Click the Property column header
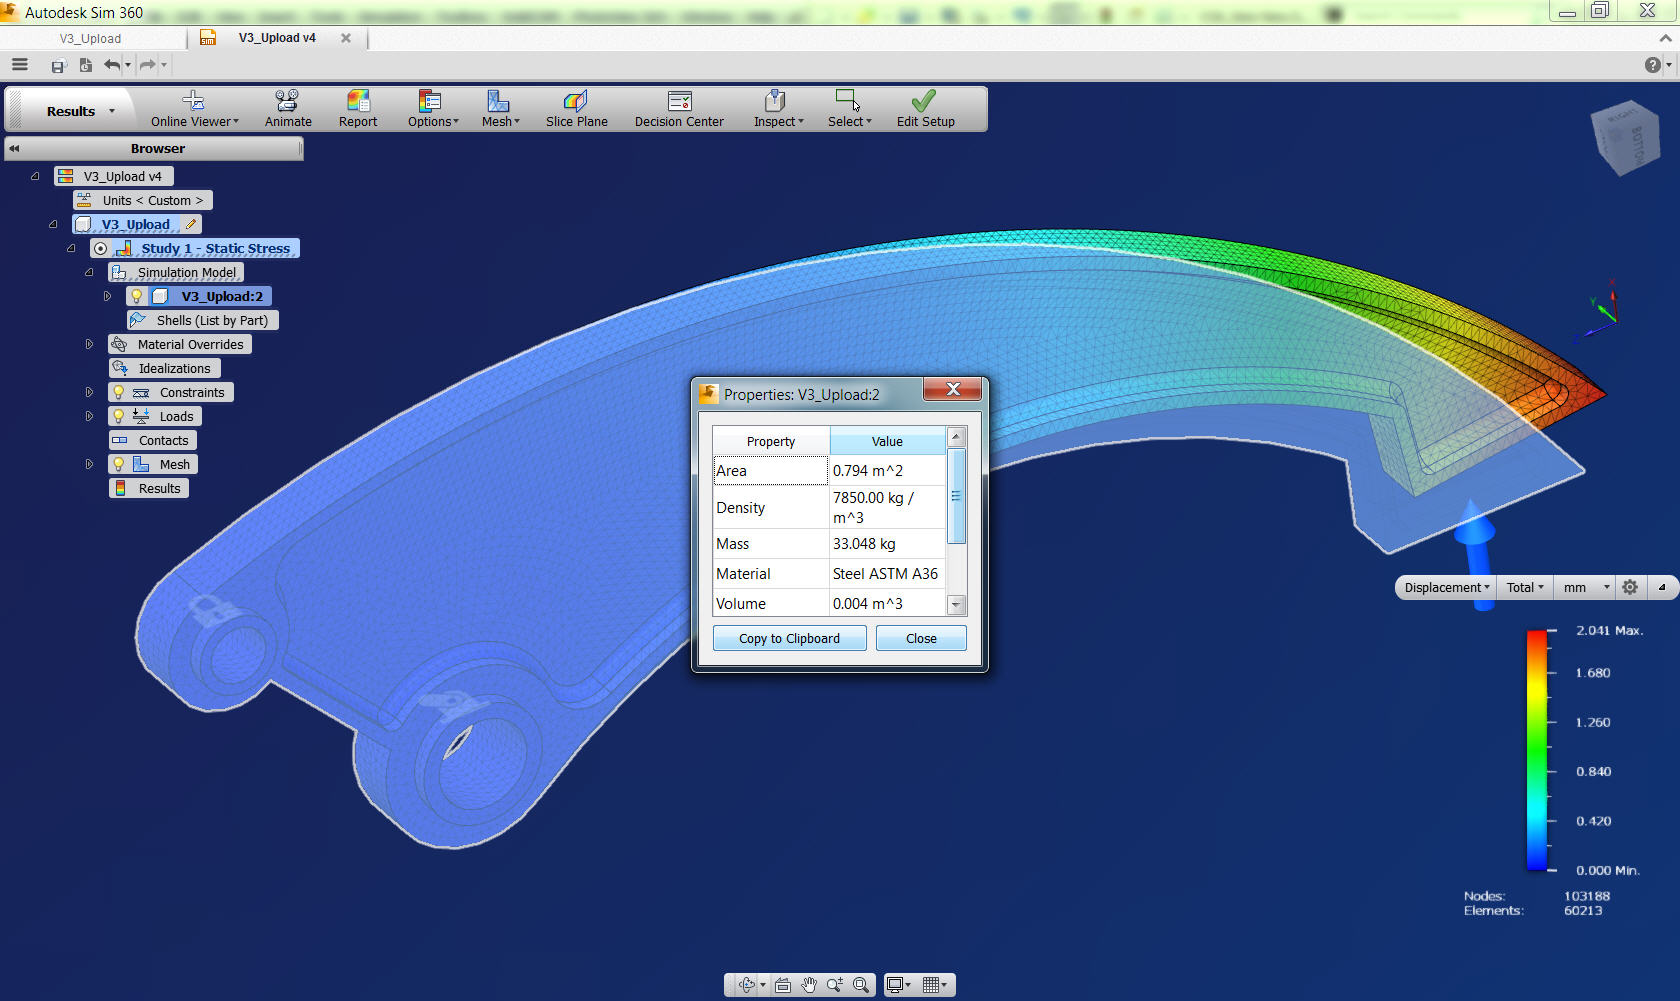1680x1001 pixels. tap(771, 441)
